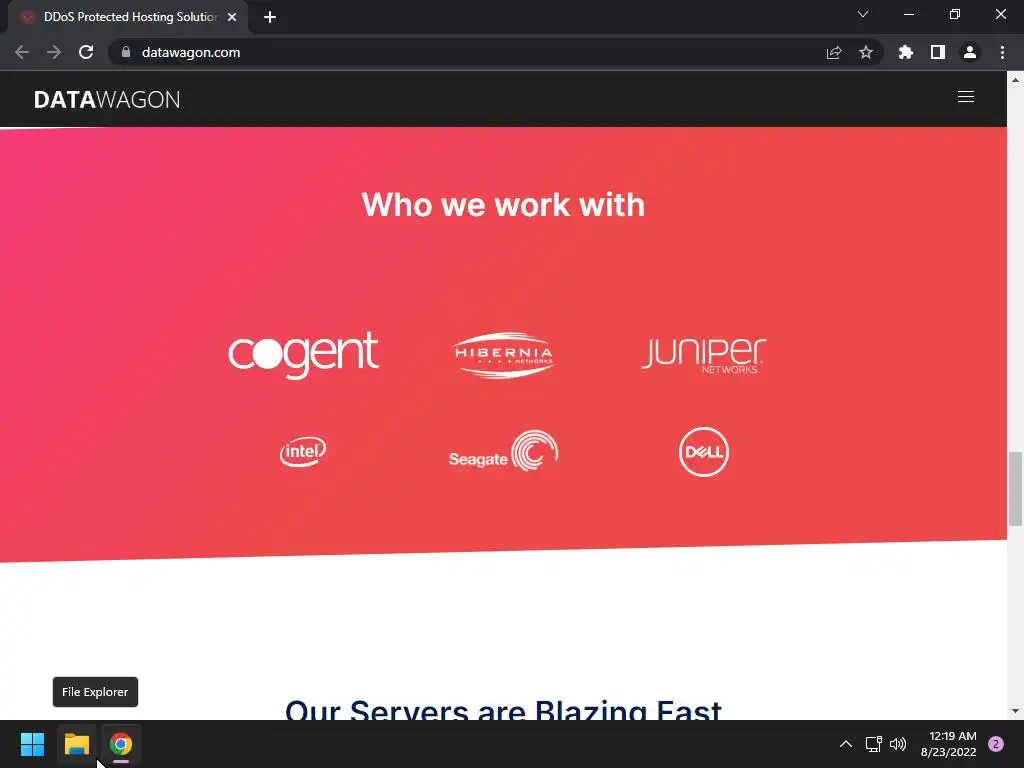
Task: Open the Chrome profile menu
Action: (x=970, y=52)
